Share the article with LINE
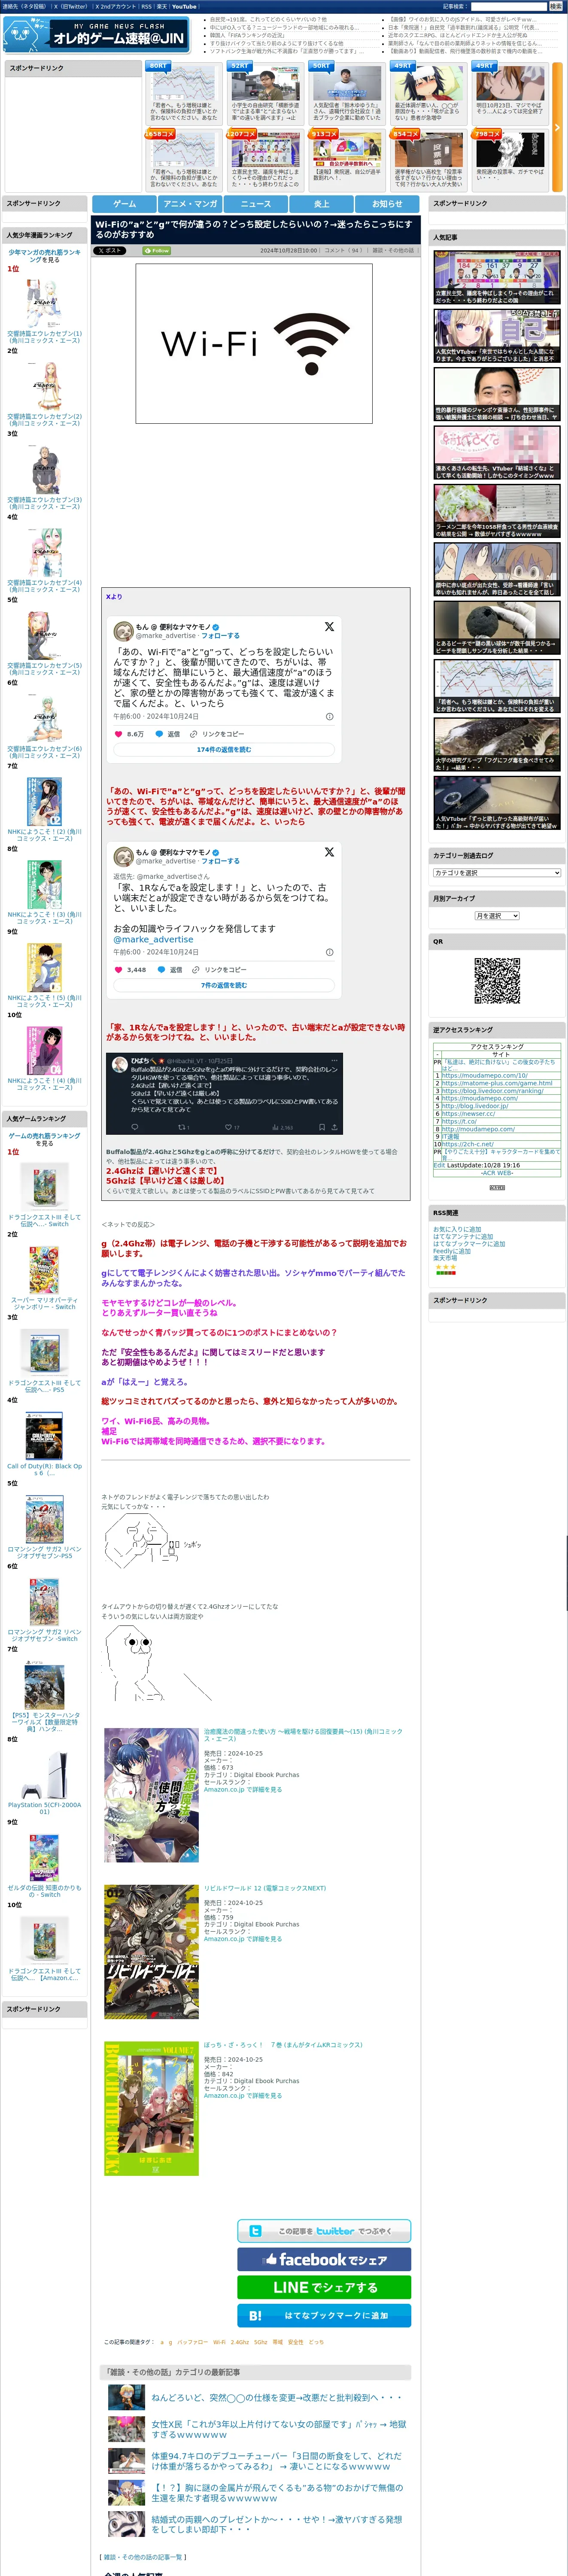The width and height of the screenshot is (568, 2576). pos(324,2287)
